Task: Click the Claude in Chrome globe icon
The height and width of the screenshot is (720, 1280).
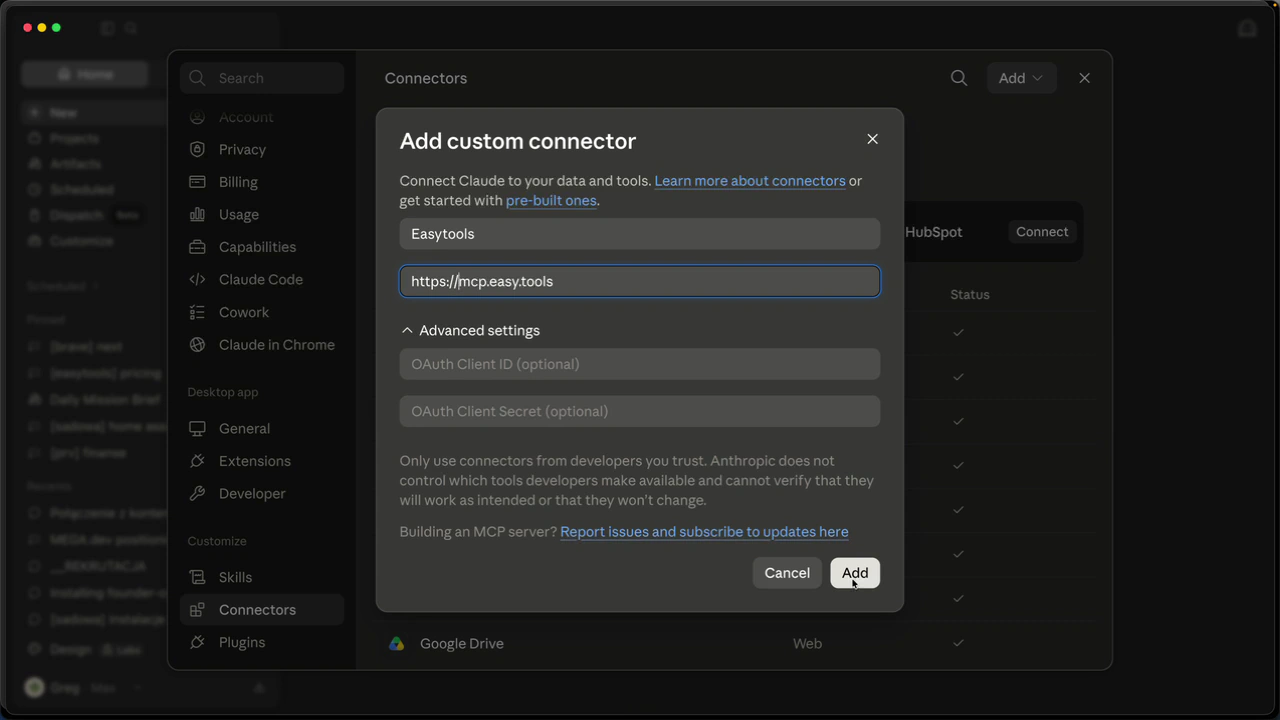Action: 198,344
